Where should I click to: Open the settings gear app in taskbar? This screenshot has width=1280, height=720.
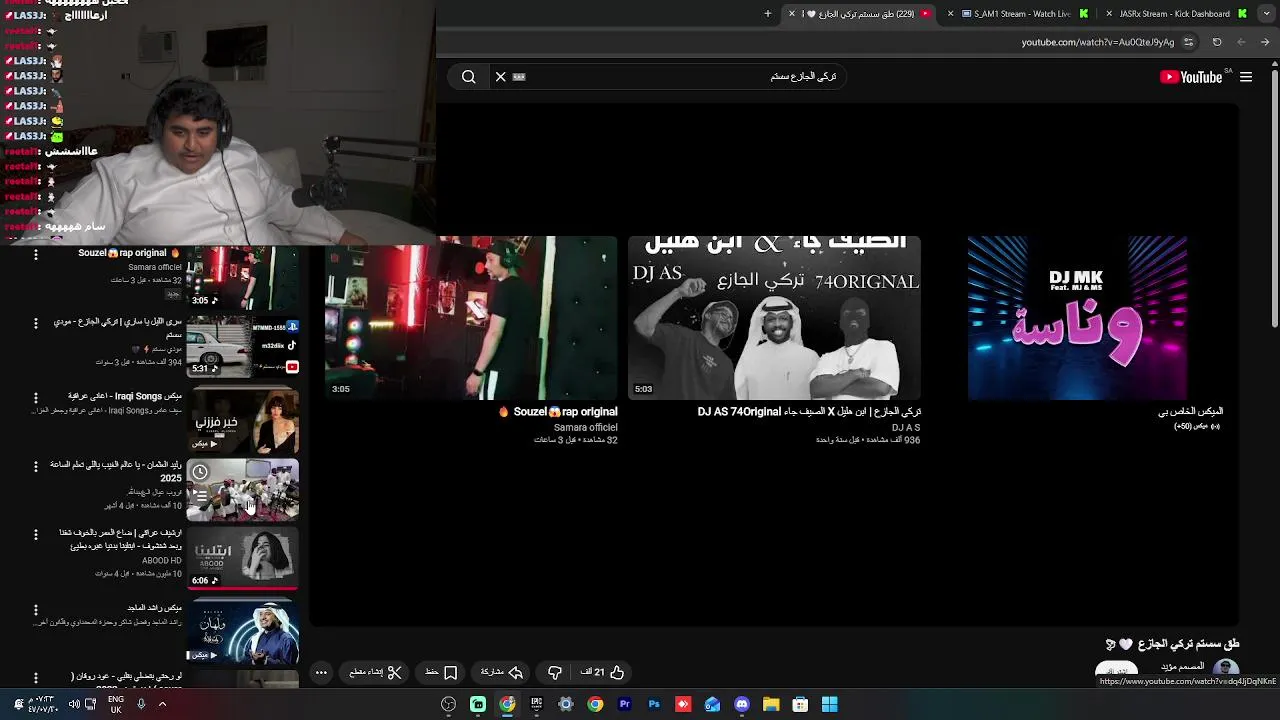tap(566, 704)
